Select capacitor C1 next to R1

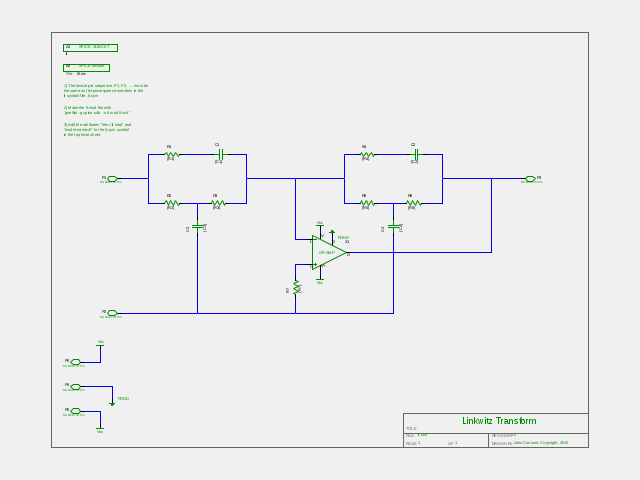click(x=220, y=155)
